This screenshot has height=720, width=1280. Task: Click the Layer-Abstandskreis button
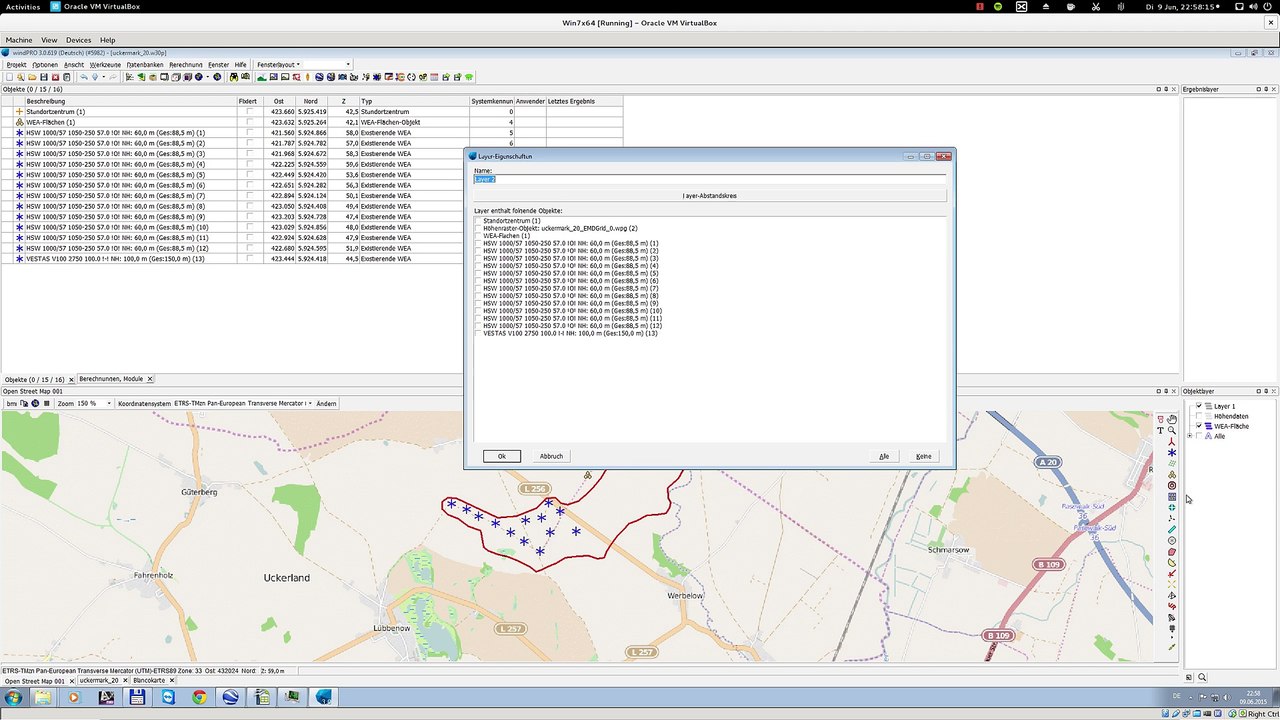(x=710, y=196)
